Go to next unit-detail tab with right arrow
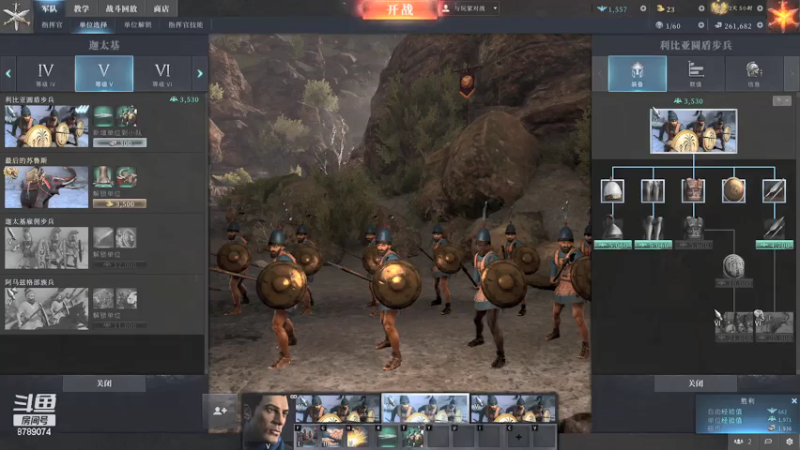The image size is (800, 450). click(791, 73)
